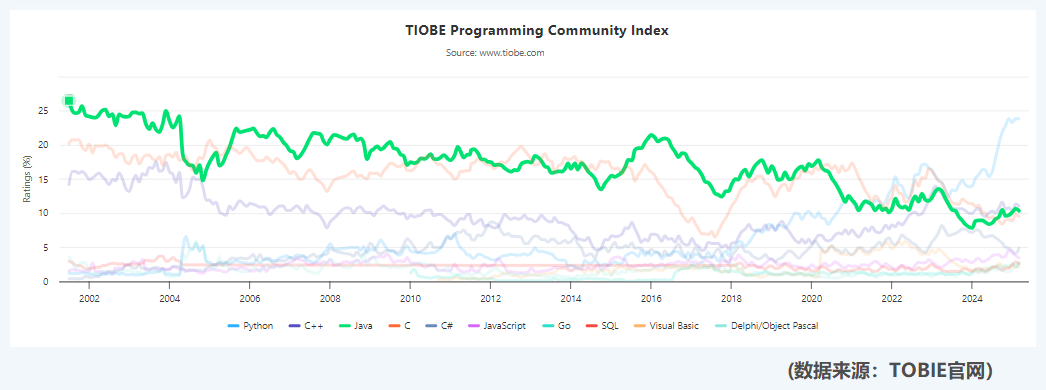1046x390 pixels.
Task: Click the green Java data point marker
Action: [69, 101]
